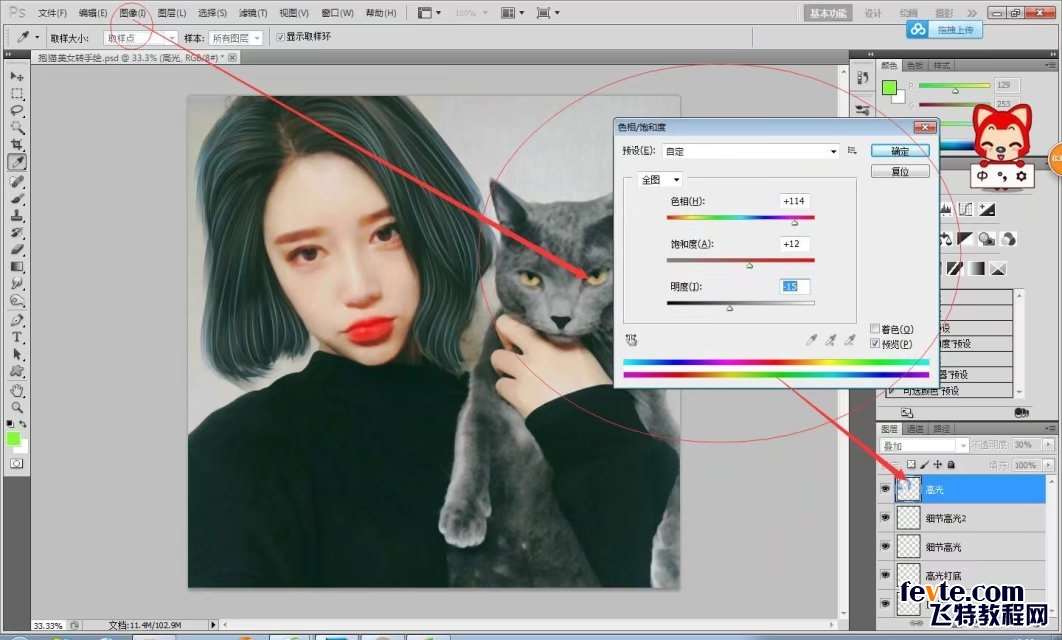This screenshot has width=1062, height=640.
Task: Hide the 细节高光 layer
Action: (x=885, y=546)
